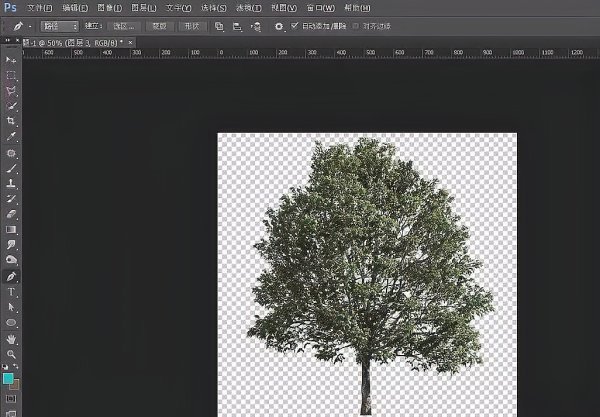Screen dimensions: 600x417
Task: Toggle Quick Mask mode icon
Action: tap(11, 399)
